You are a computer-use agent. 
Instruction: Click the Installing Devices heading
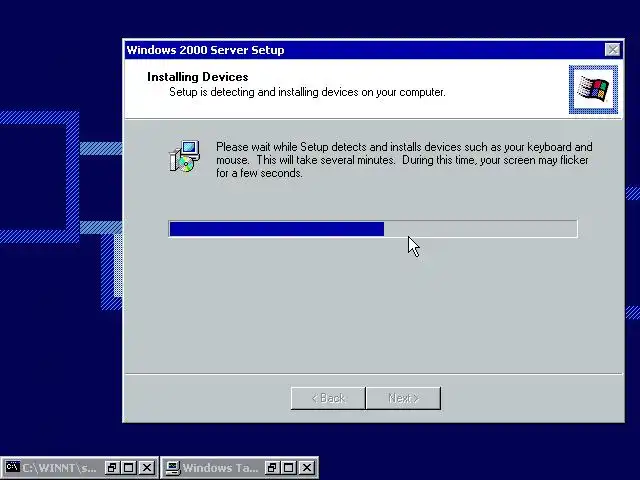(198, 77)
